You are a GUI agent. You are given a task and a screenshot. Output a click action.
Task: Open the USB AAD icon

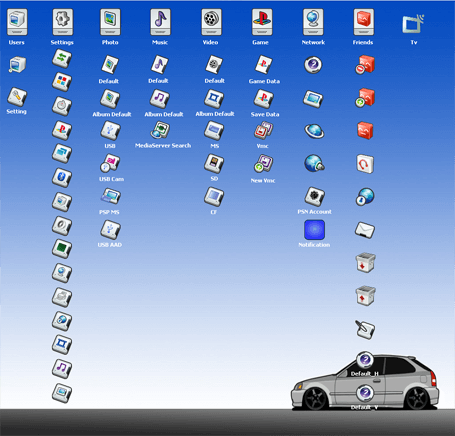(110, 230)
